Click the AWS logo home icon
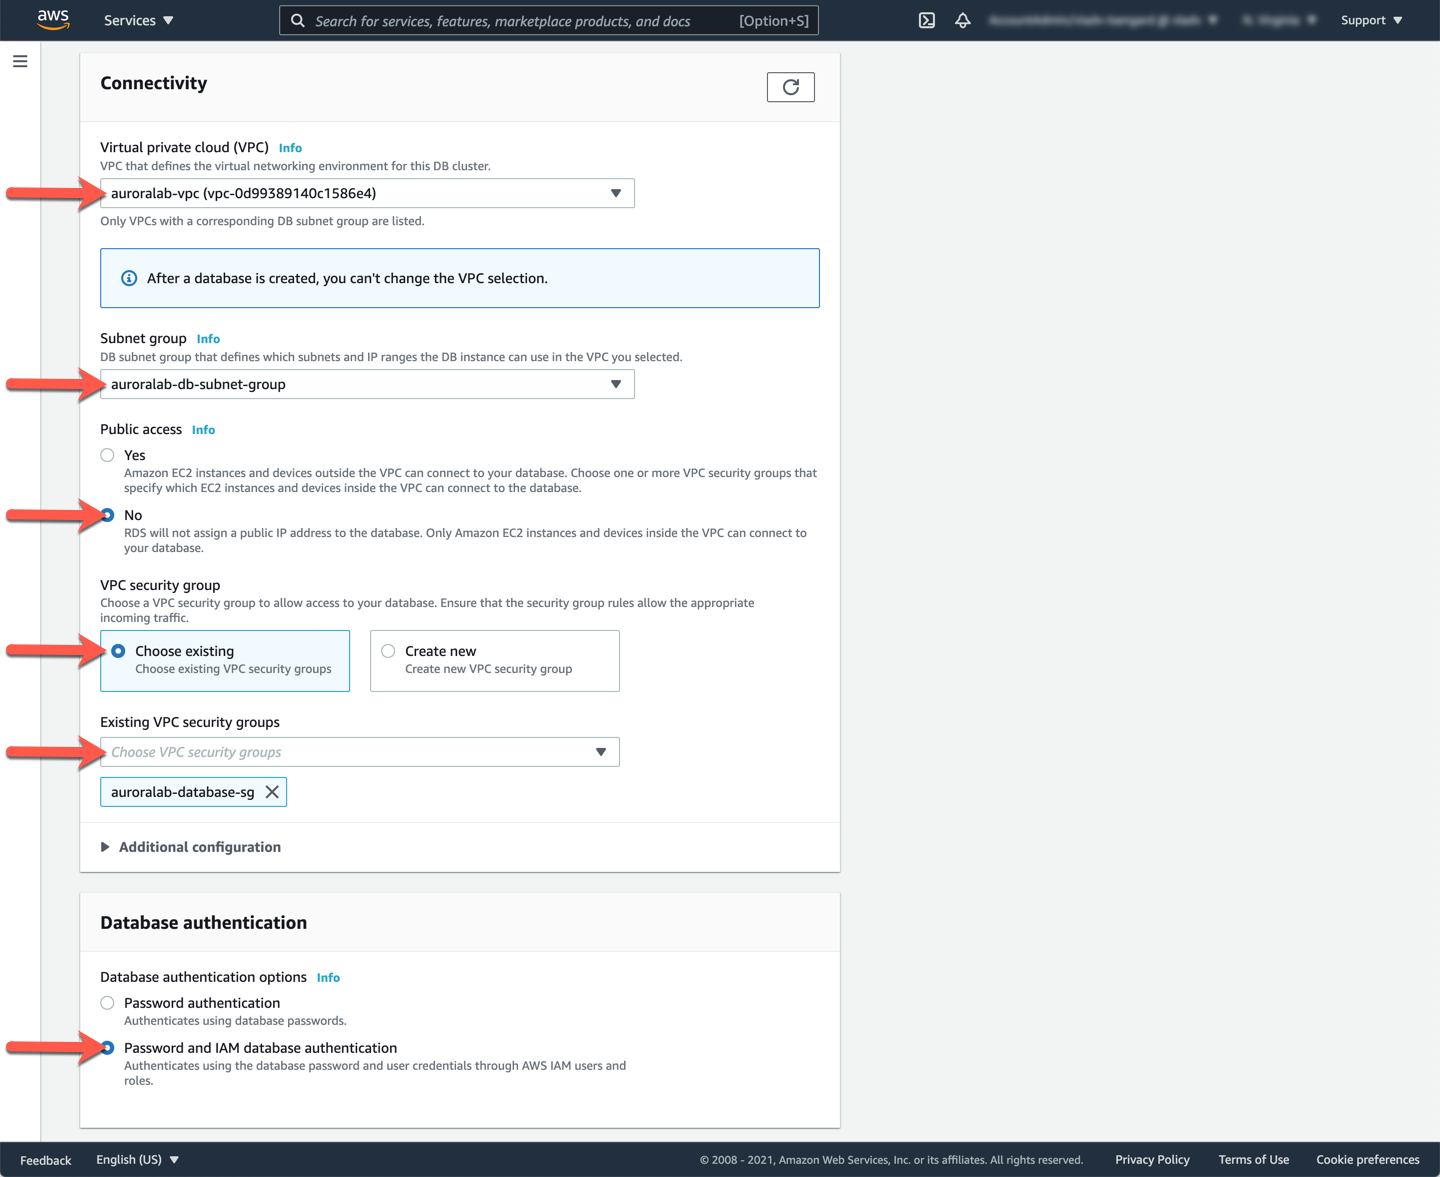1440x1177 pixels. pos(53,20)
